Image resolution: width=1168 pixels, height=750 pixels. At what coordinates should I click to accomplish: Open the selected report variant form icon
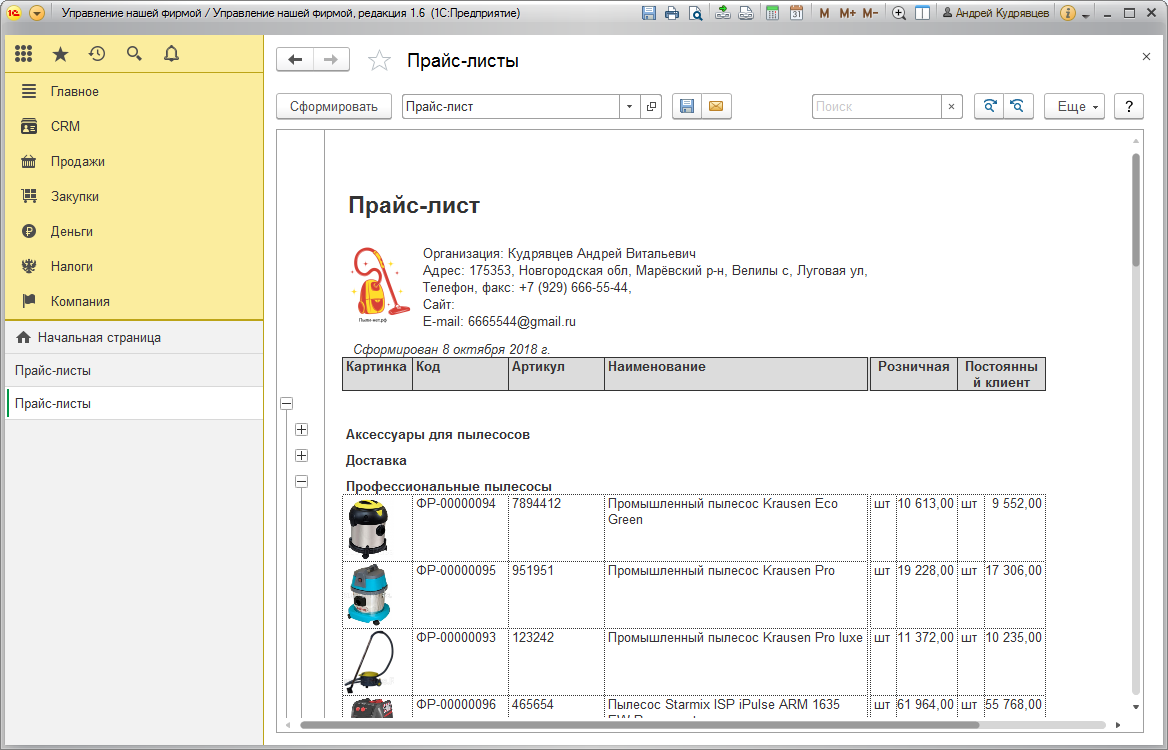click(651, 107)
